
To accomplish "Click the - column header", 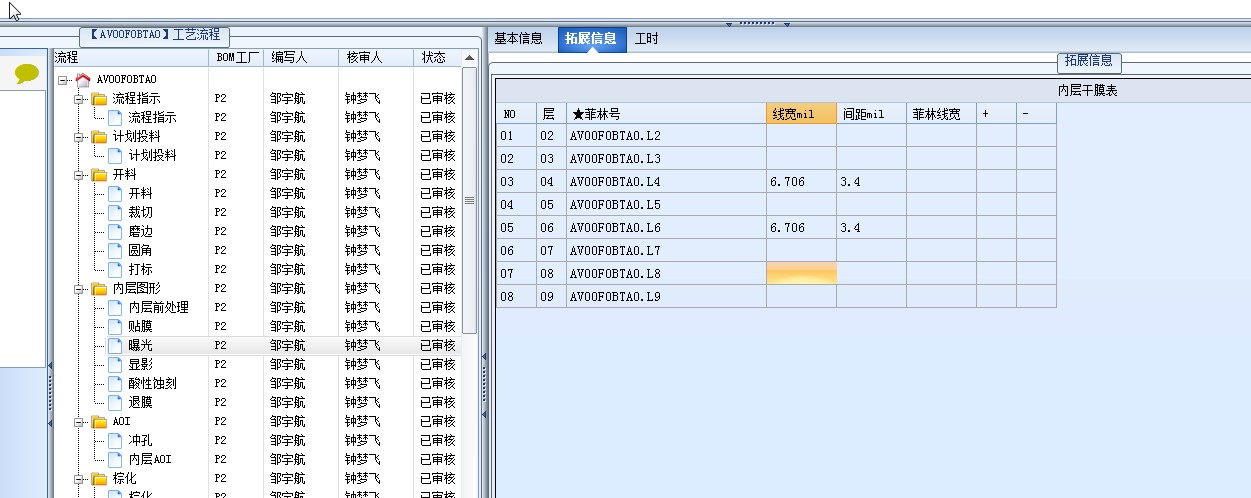I will point(1036,114).
